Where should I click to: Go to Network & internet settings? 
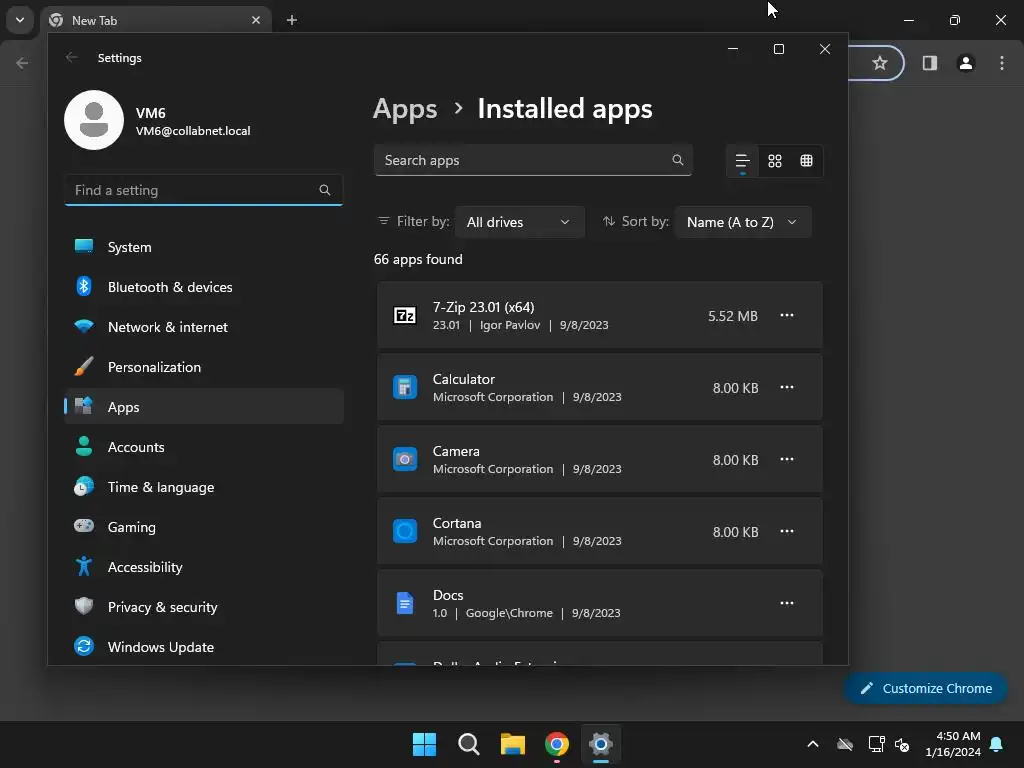point(204,327)
